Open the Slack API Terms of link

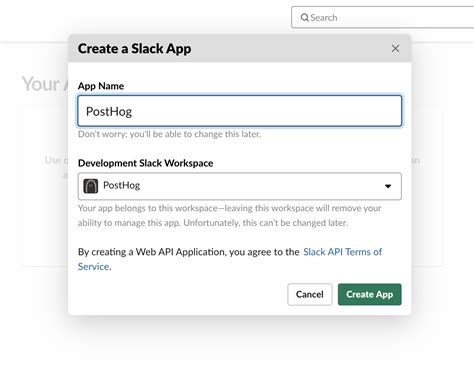pos(343,252)
